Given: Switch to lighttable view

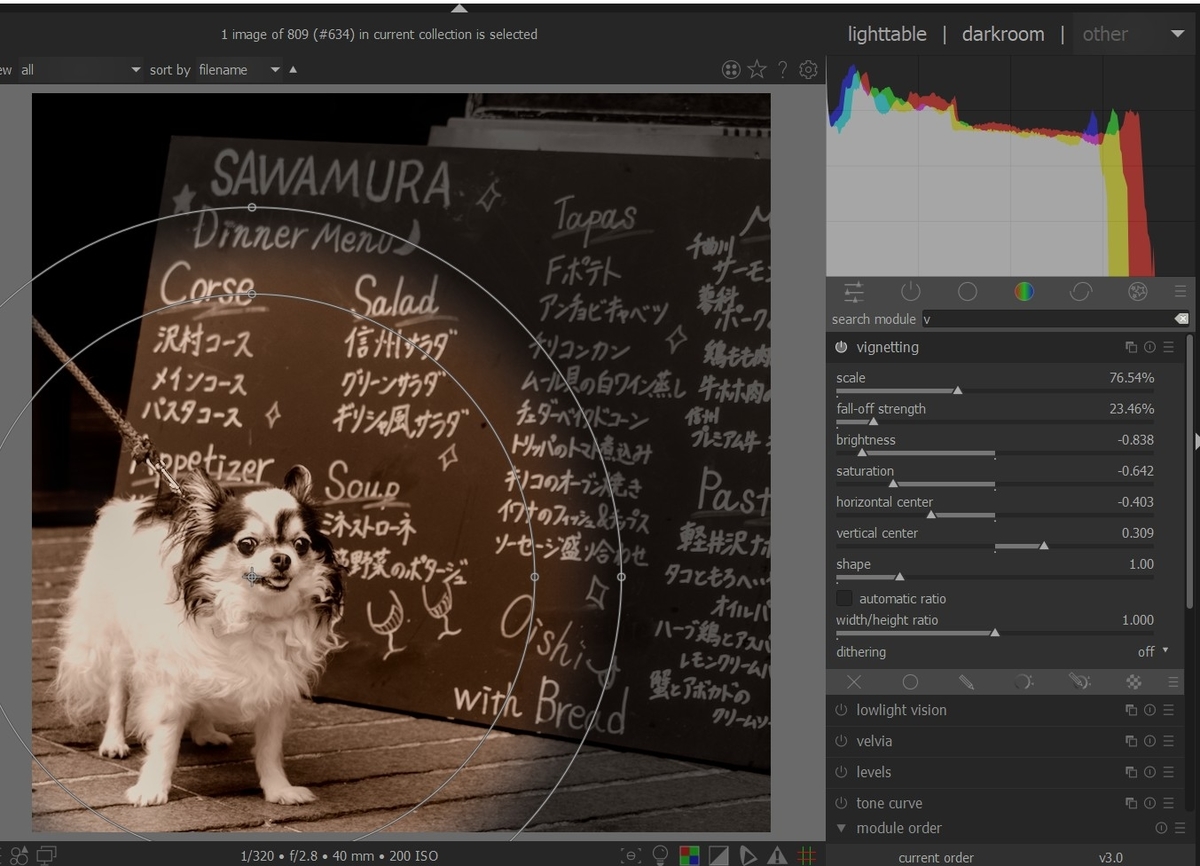Looking at the screenshot, I should coord(887,34).
